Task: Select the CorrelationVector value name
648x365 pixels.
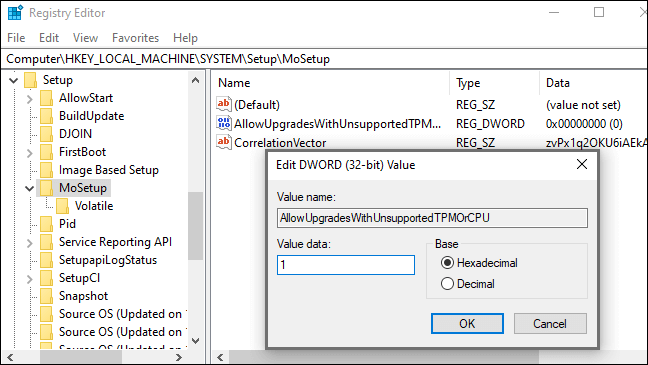Action: 280,143
